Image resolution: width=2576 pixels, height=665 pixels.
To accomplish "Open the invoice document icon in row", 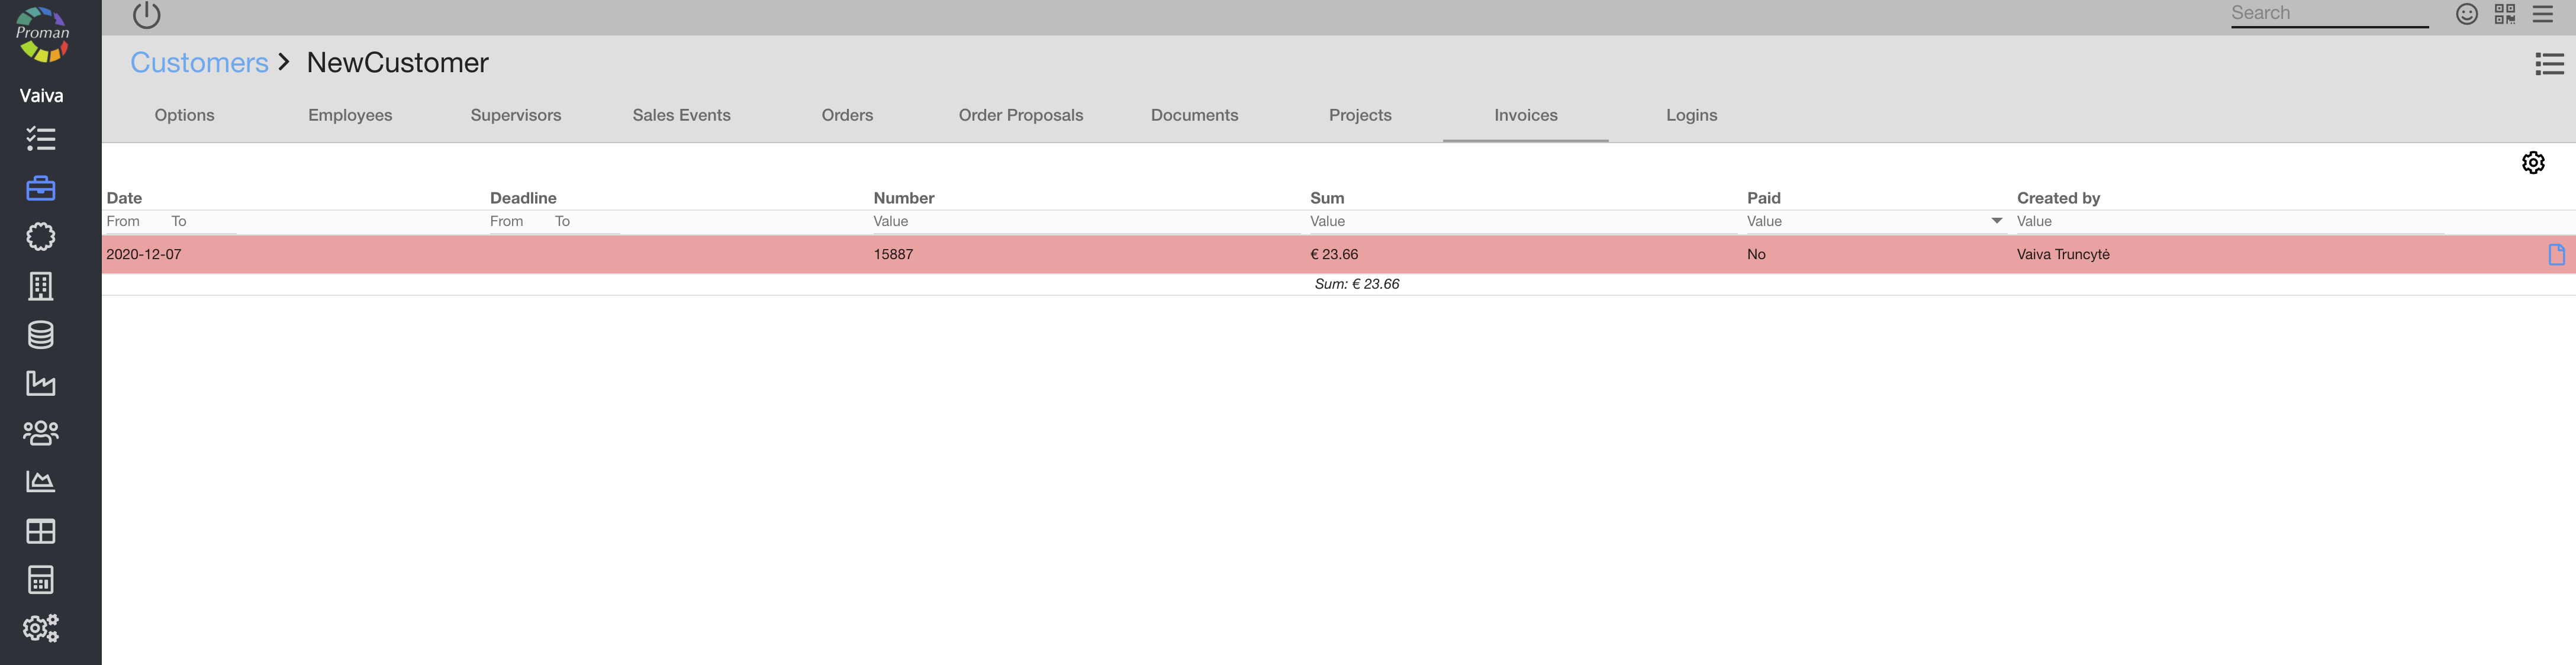I will (x=2556, y=255).
